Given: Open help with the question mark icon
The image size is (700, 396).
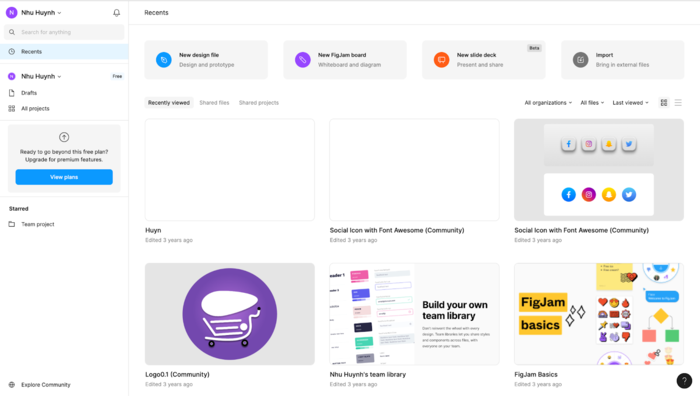Looking at the screenshot, I should point(684,381).
